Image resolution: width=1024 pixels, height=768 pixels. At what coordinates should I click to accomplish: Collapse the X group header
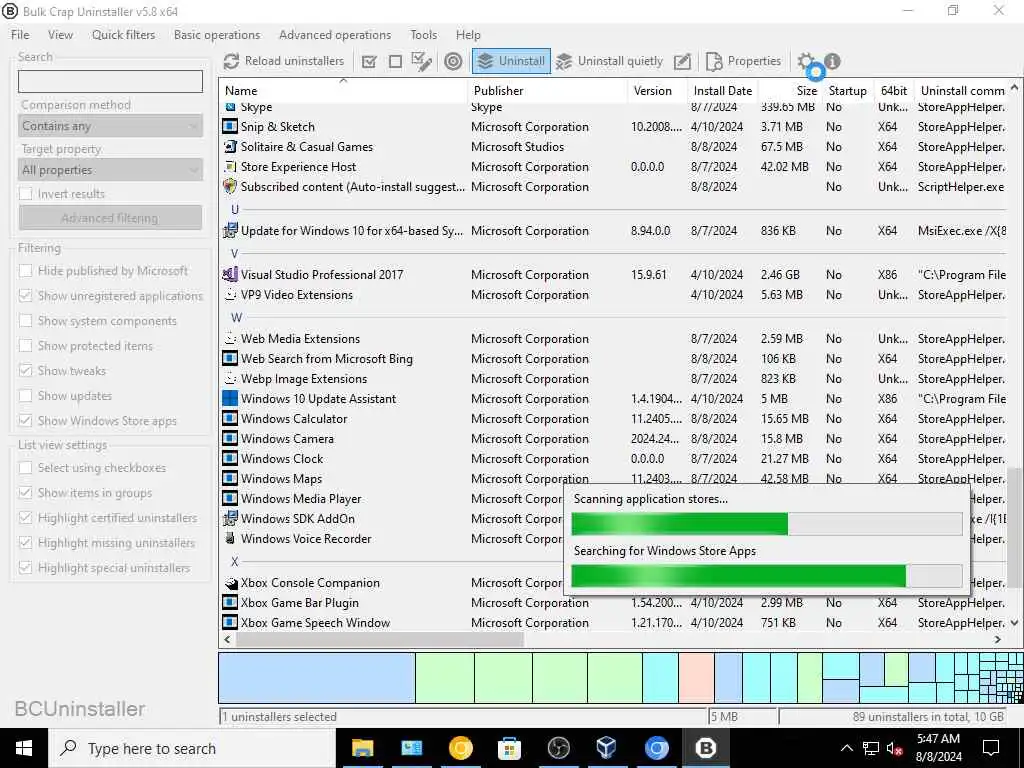pos(235,562)
